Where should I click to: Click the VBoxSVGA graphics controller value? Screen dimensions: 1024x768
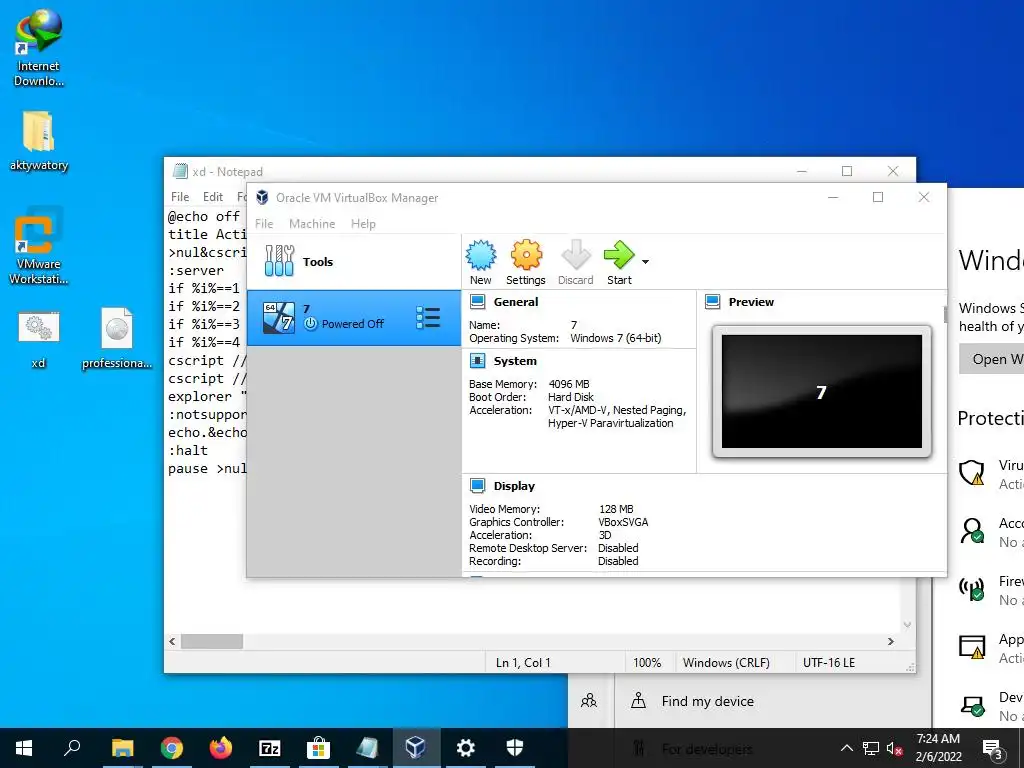[x=623, y=522]
